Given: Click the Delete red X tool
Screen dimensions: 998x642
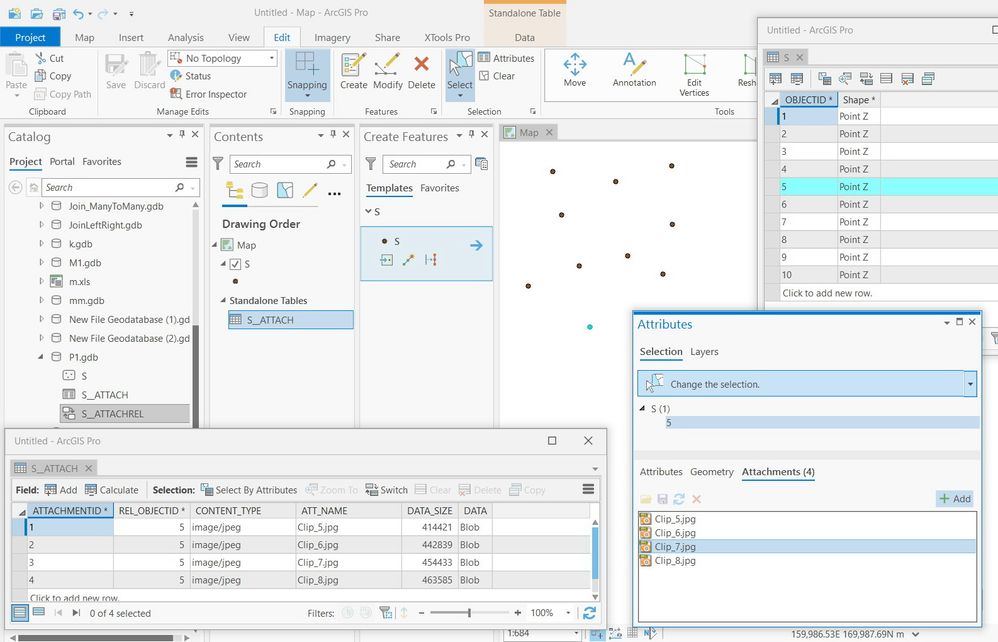Looking at the screenshot, I should pos(421,71).
